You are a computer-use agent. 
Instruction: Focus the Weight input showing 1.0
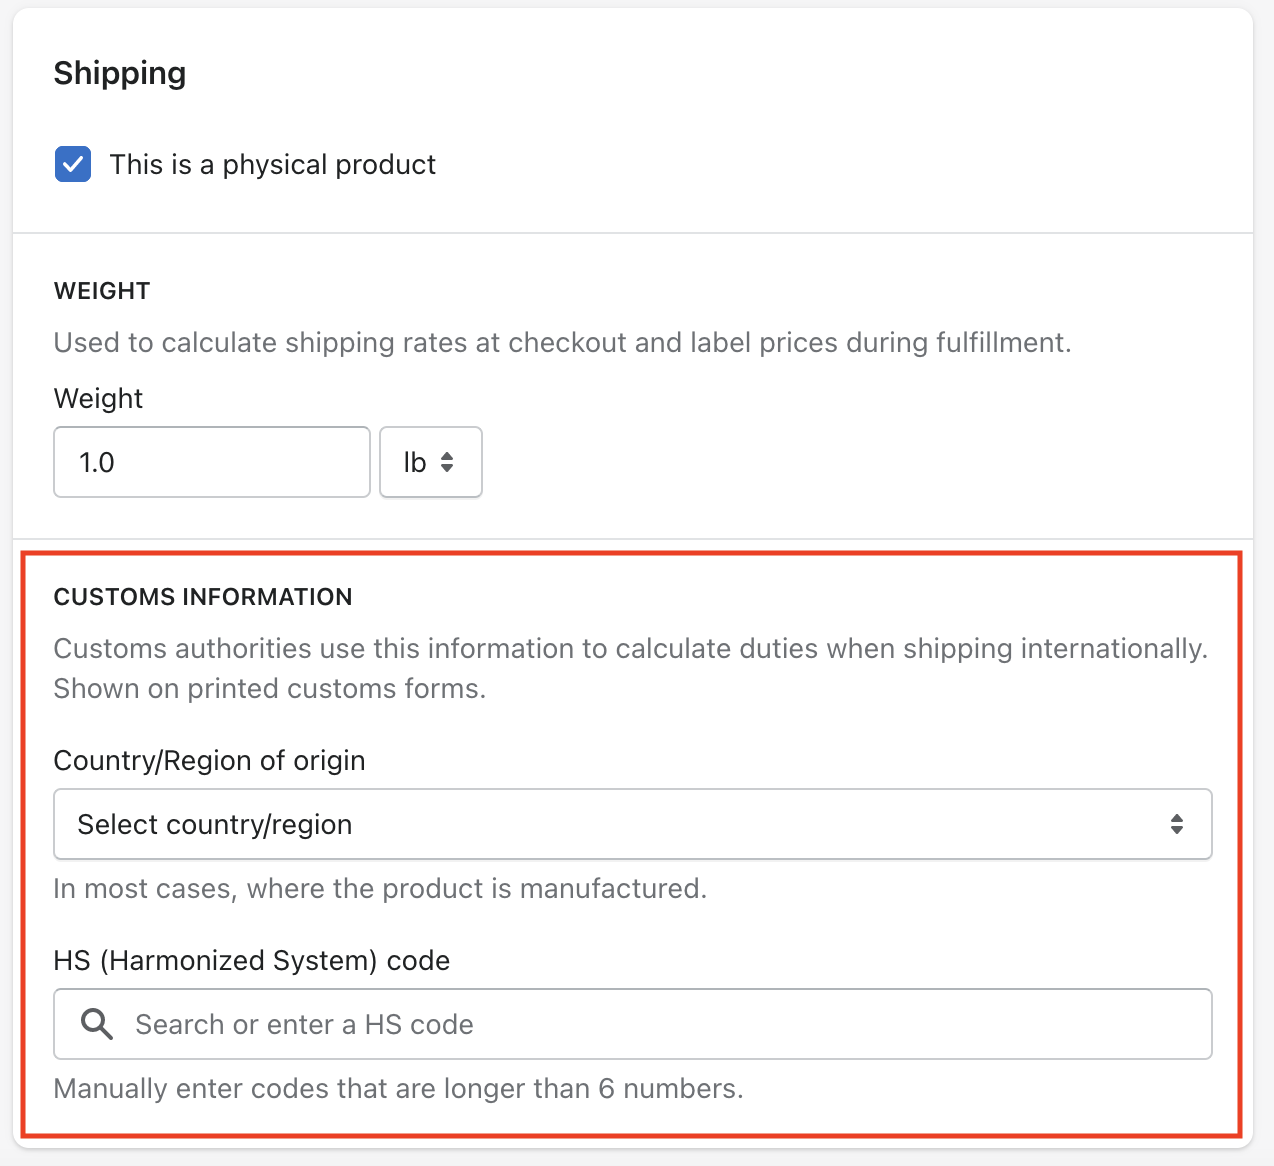pyautogui.click(x=212, y=462)
